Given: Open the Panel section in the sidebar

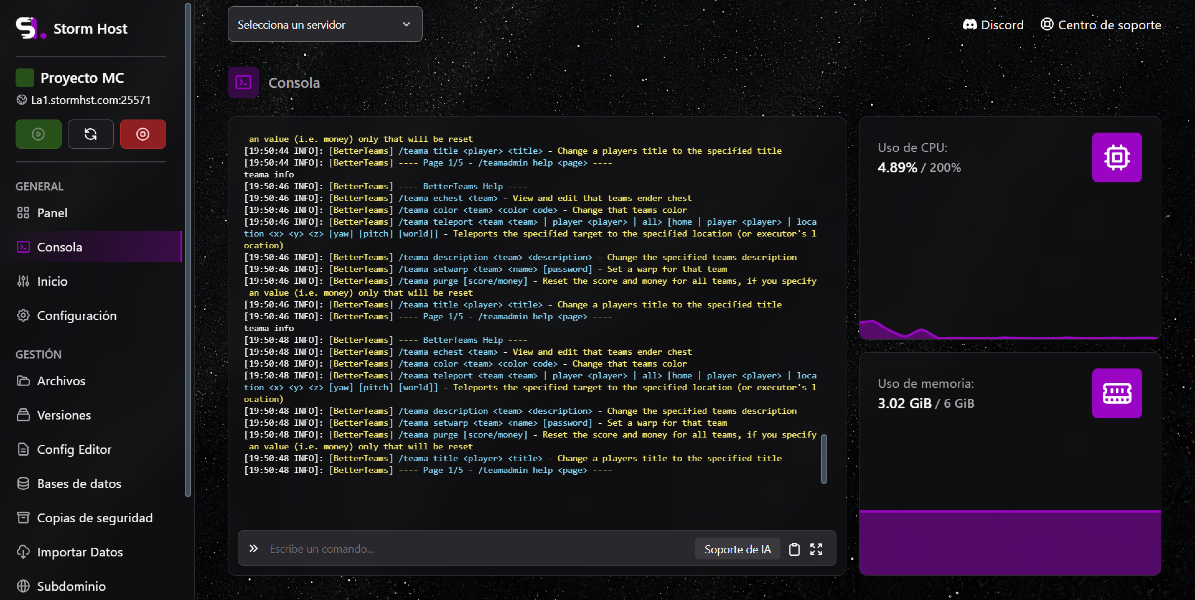Looking at the screenshot, I should (x=52, y=213).
